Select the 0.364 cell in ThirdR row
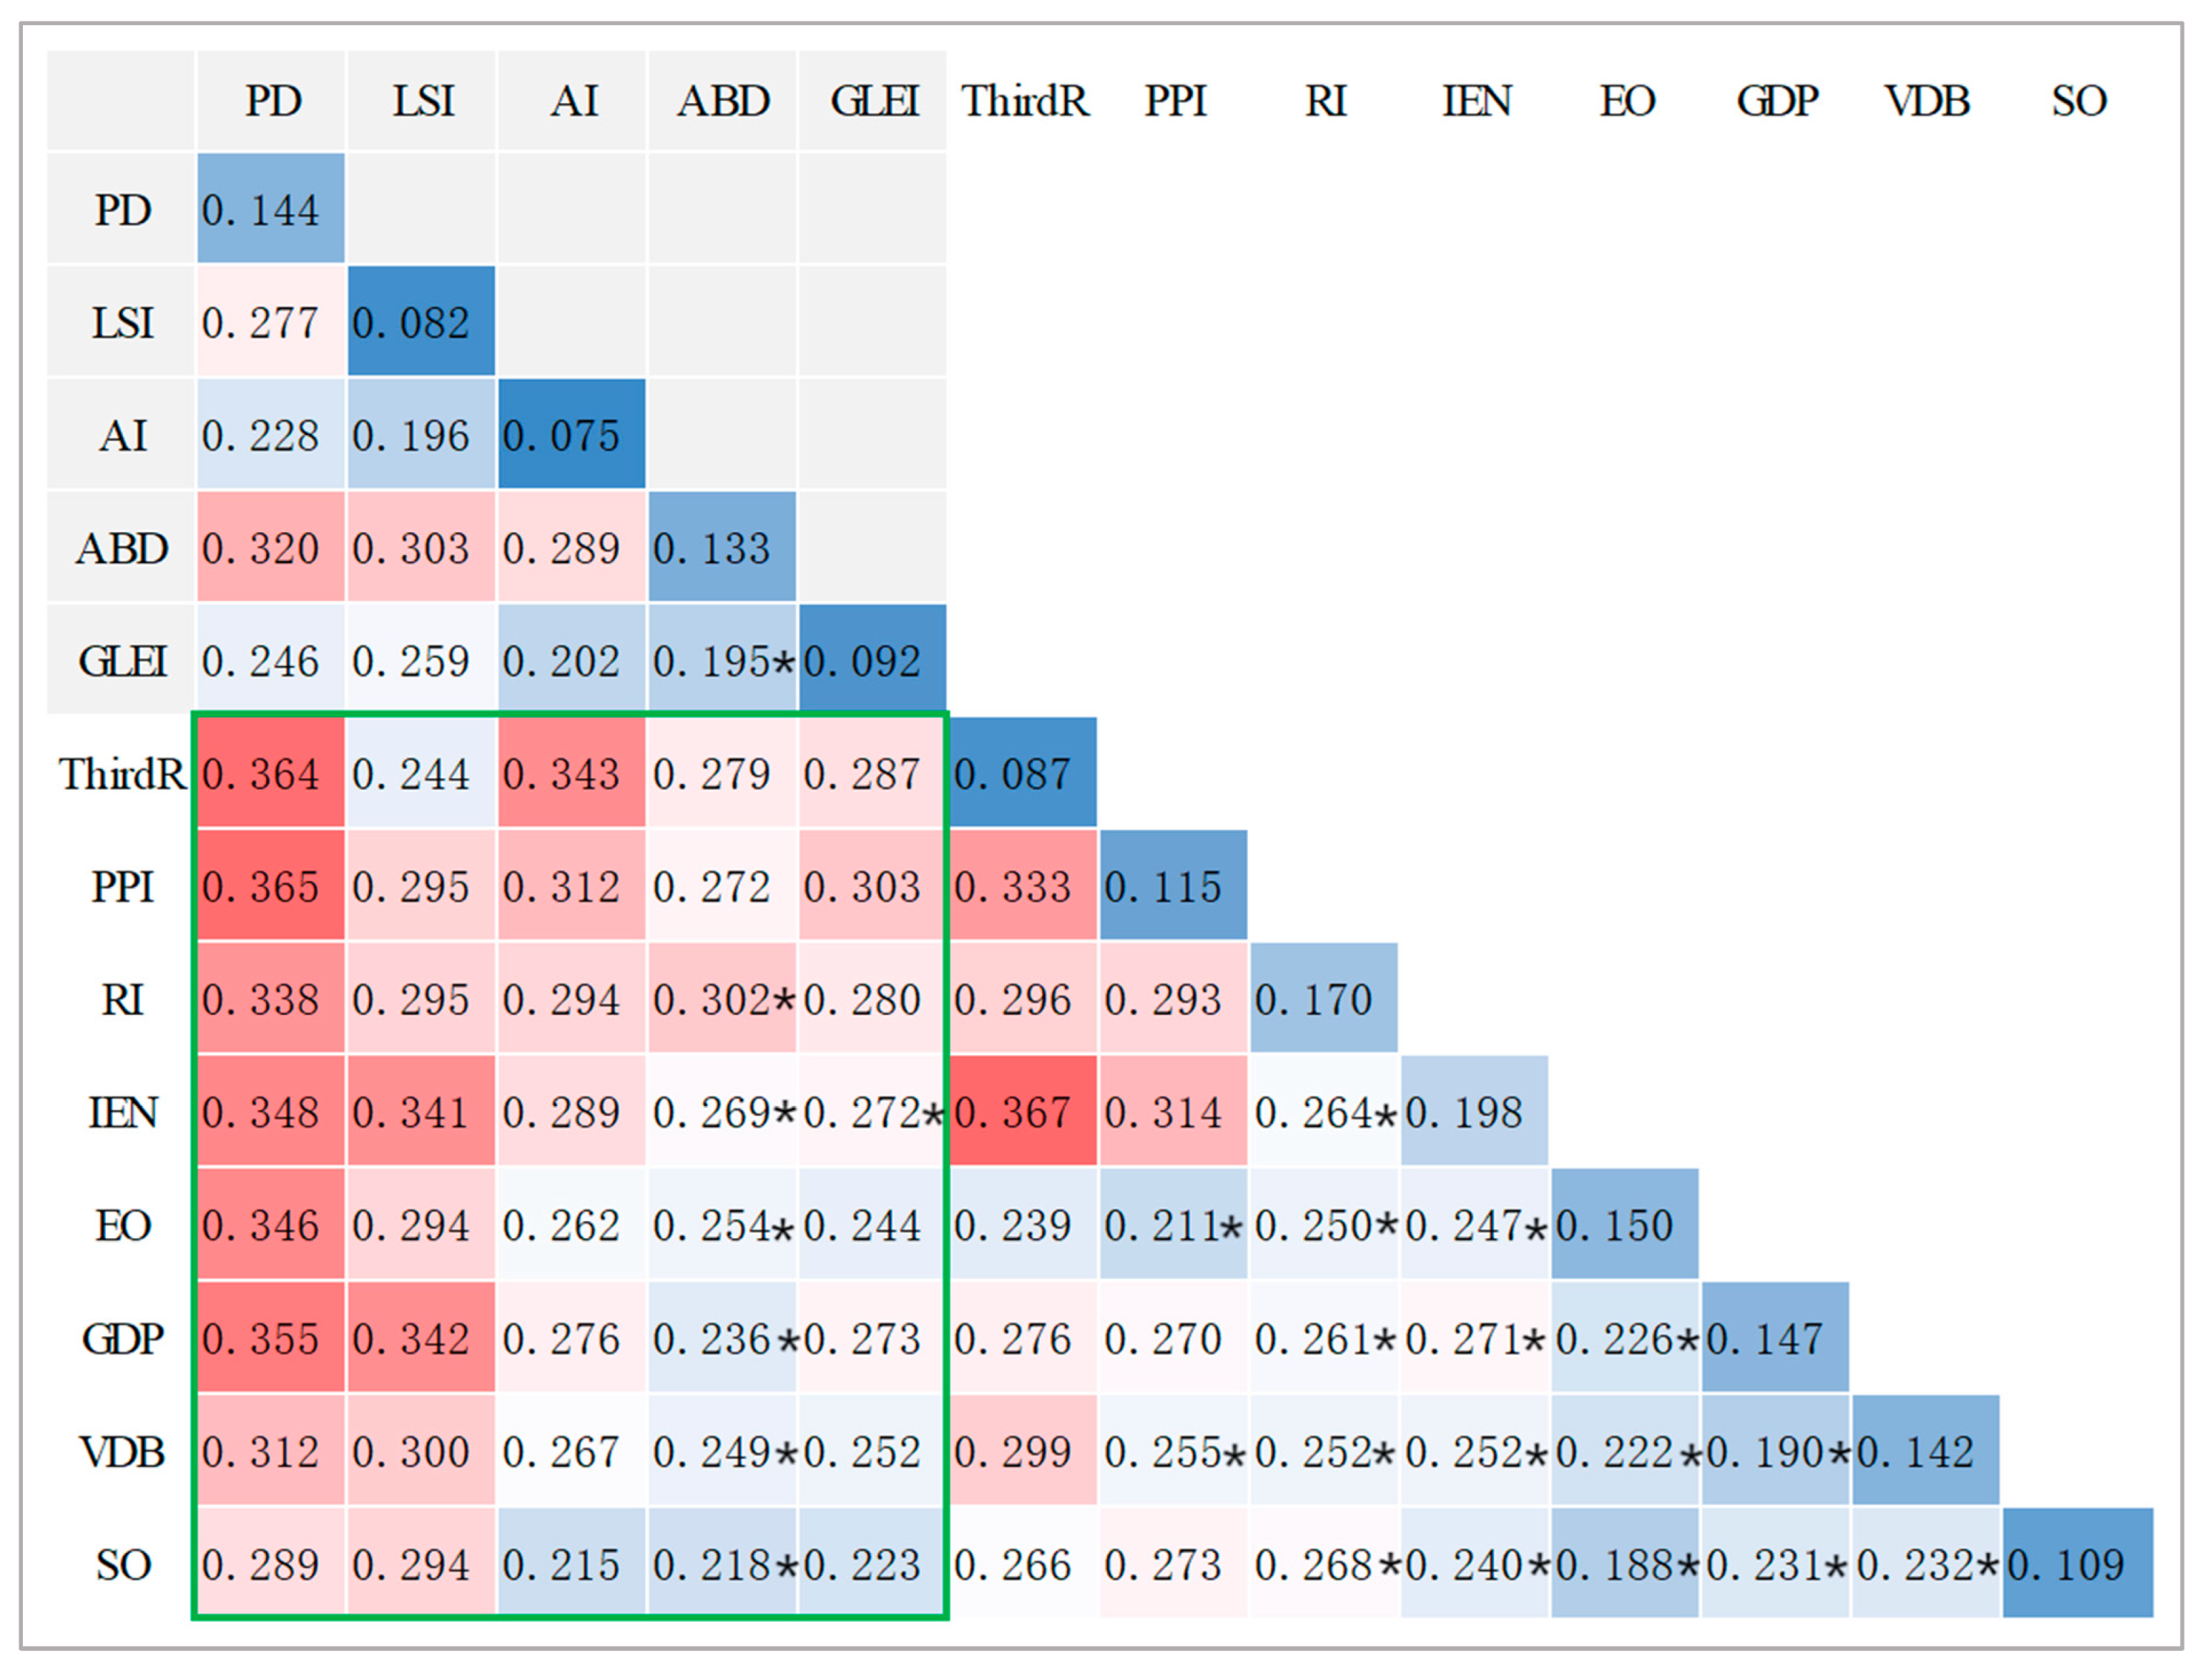Screen dimensions: 2212x1676 (x=270, y=774)
